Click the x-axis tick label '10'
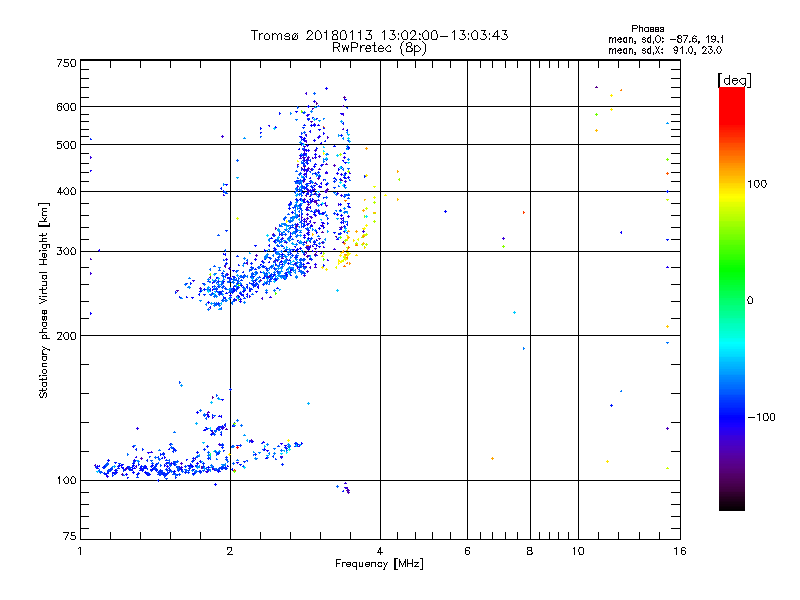This screenshot has width=800, height=600. click(x=578, y=551)
